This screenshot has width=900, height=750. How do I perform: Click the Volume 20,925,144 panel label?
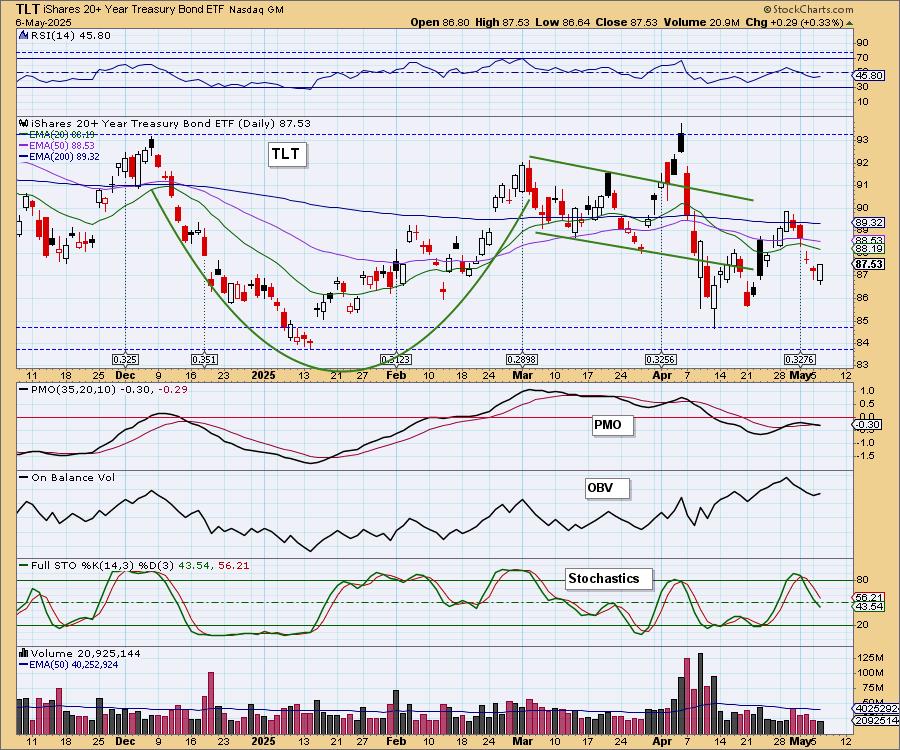pos(85,654)
